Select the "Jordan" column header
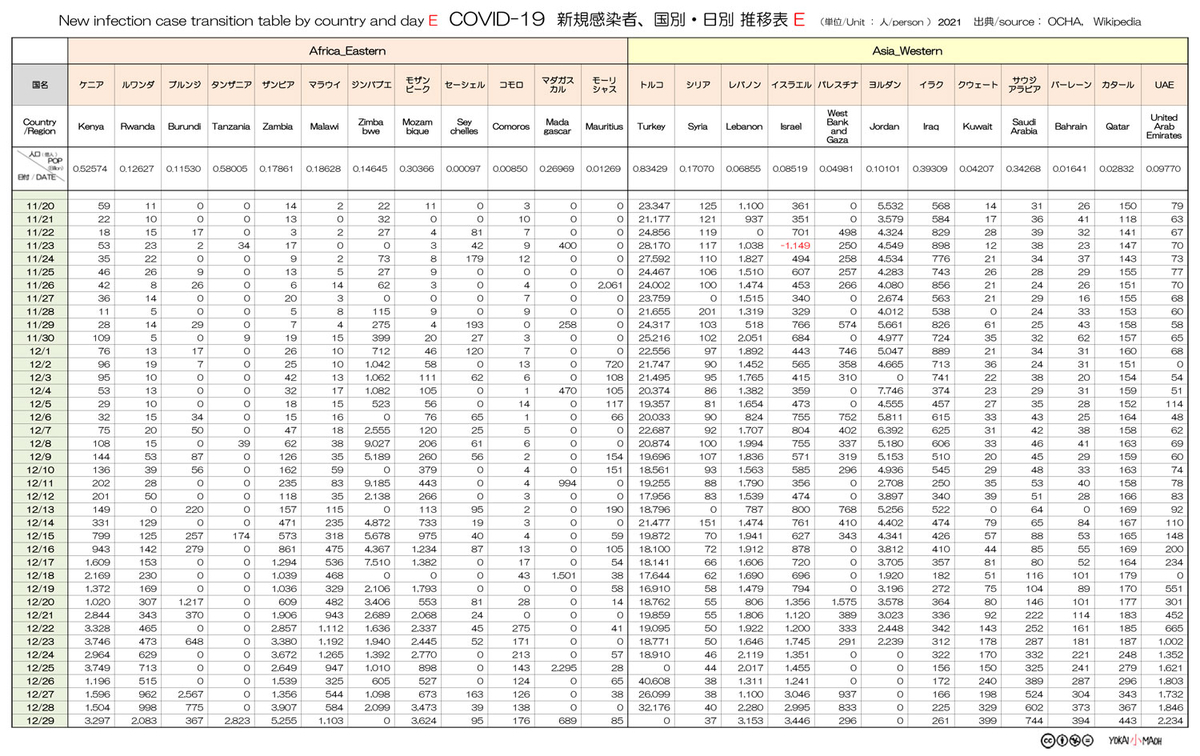The height and width of the screenshot is (756, 1200). point(884,128)
